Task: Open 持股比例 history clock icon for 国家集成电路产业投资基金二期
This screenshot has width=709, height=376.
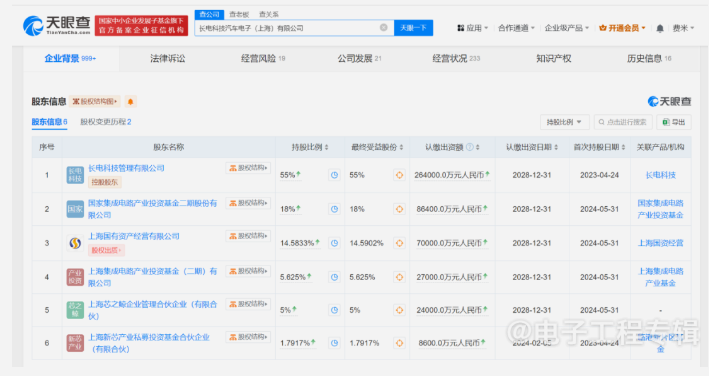Action: click(334, 209)
